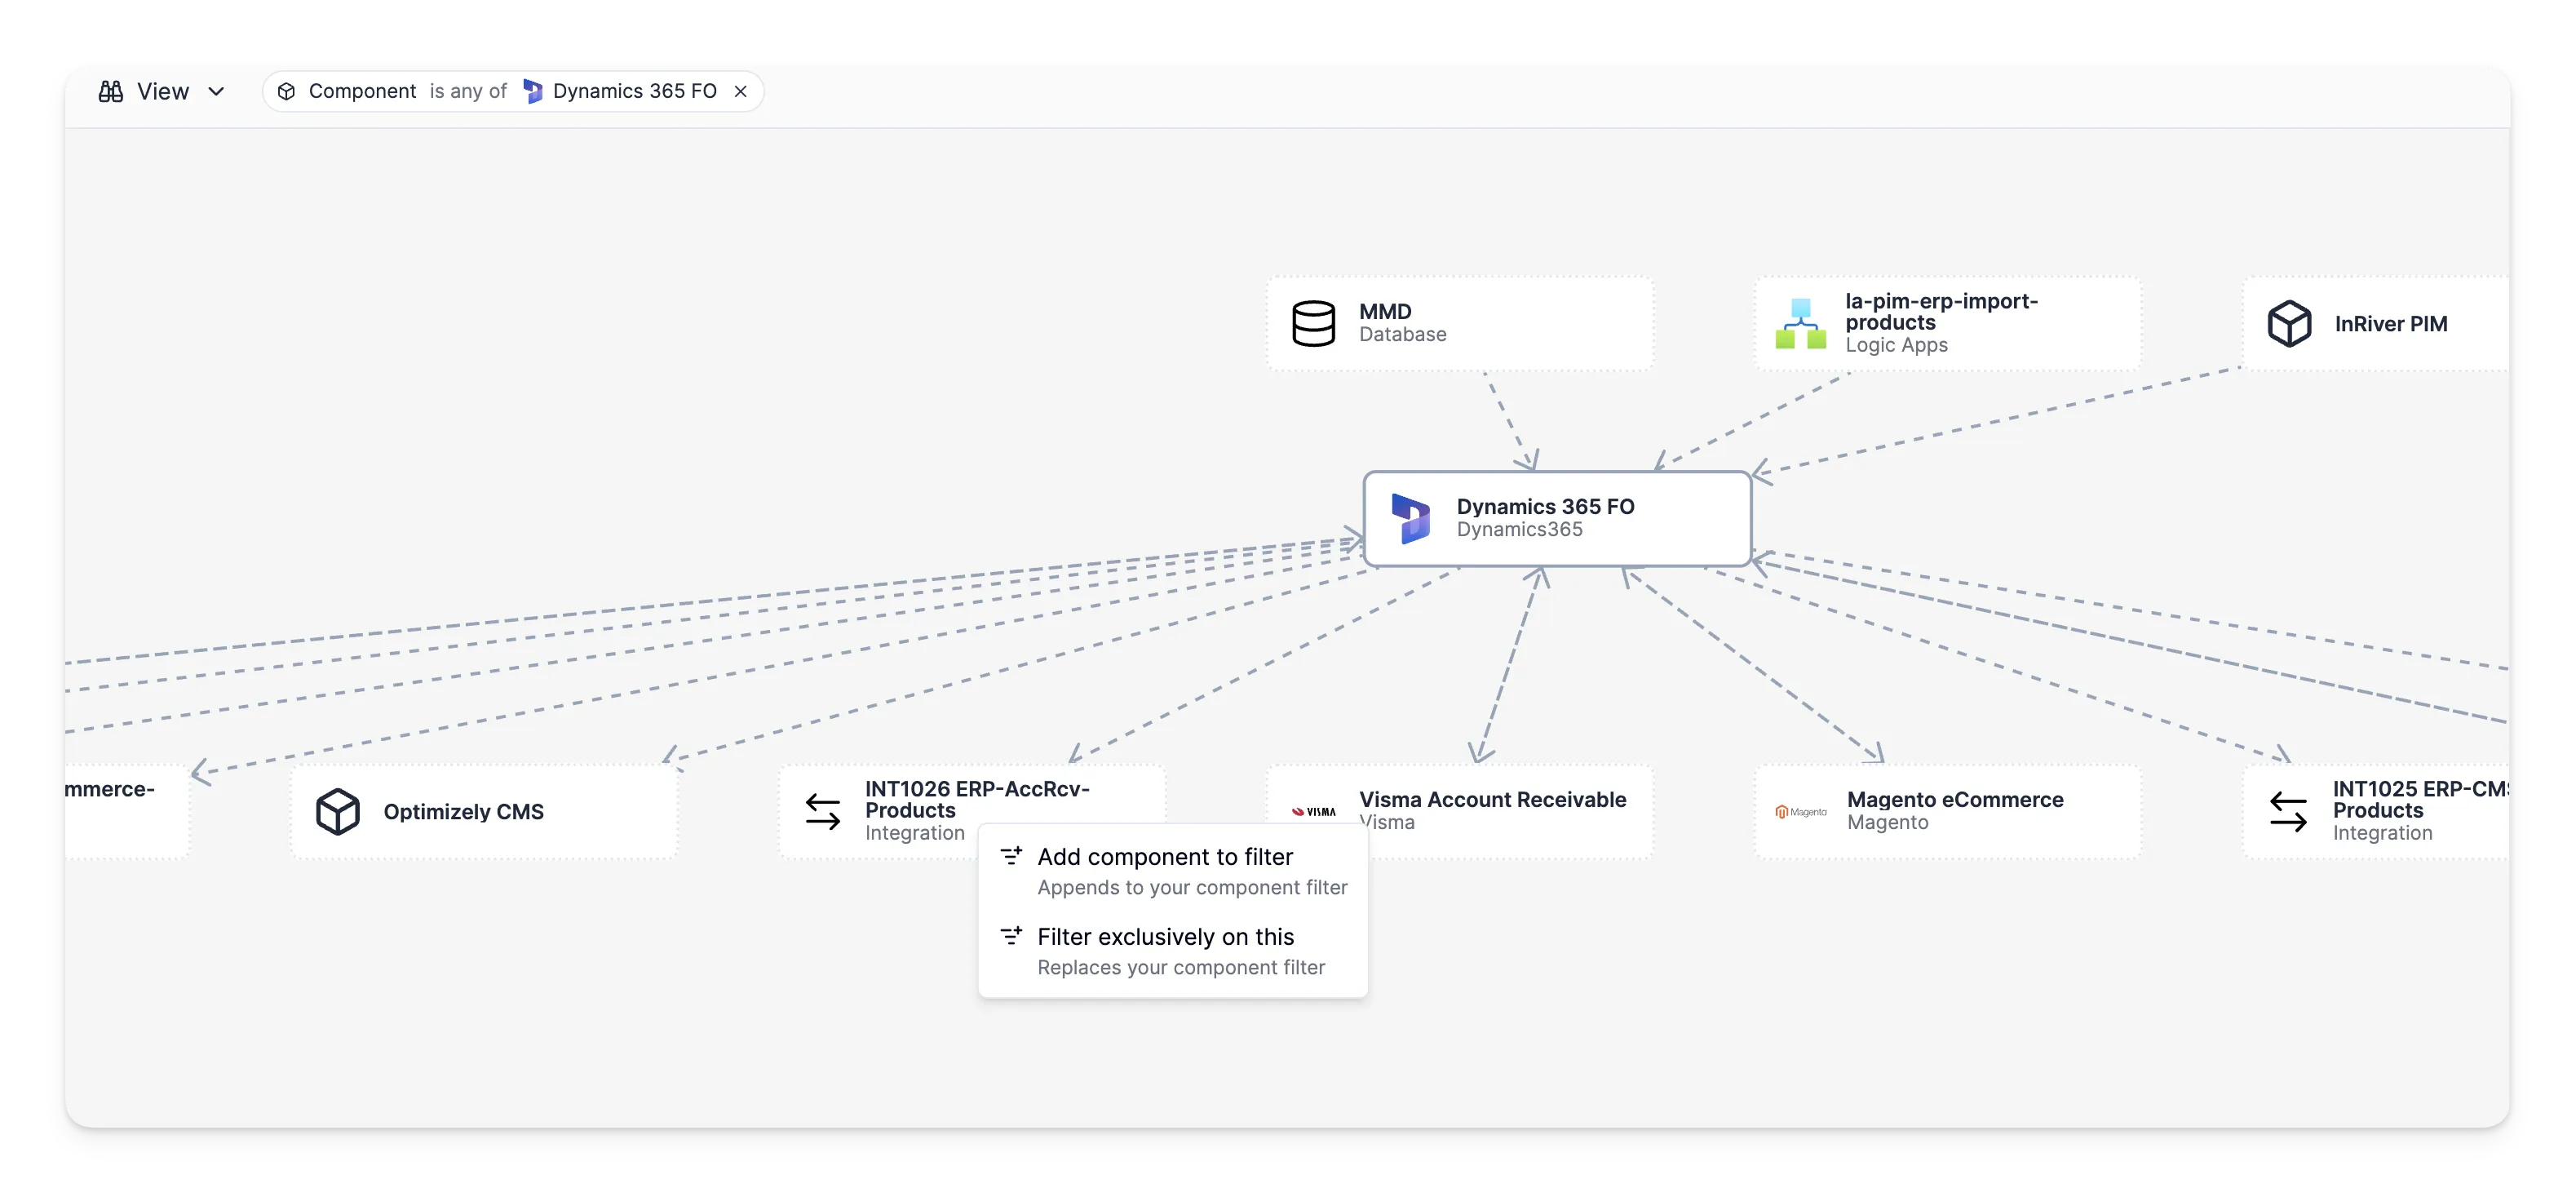Click the integration arrows icon on INT1026 ERP-AccRcv-Products
2576x1193 pixels.
coord(822,811)
